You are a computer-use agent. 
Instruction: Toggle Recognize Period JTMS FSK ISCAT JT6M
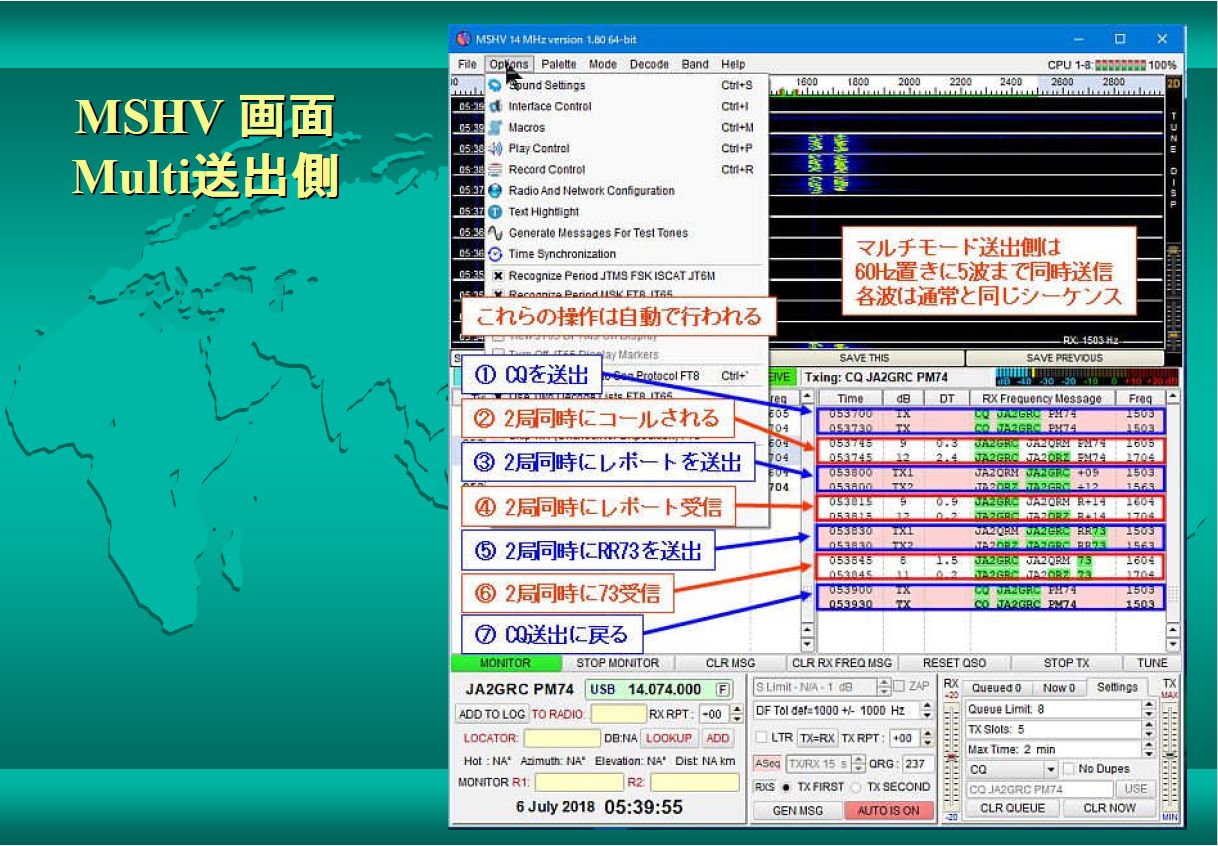[497, 275]
